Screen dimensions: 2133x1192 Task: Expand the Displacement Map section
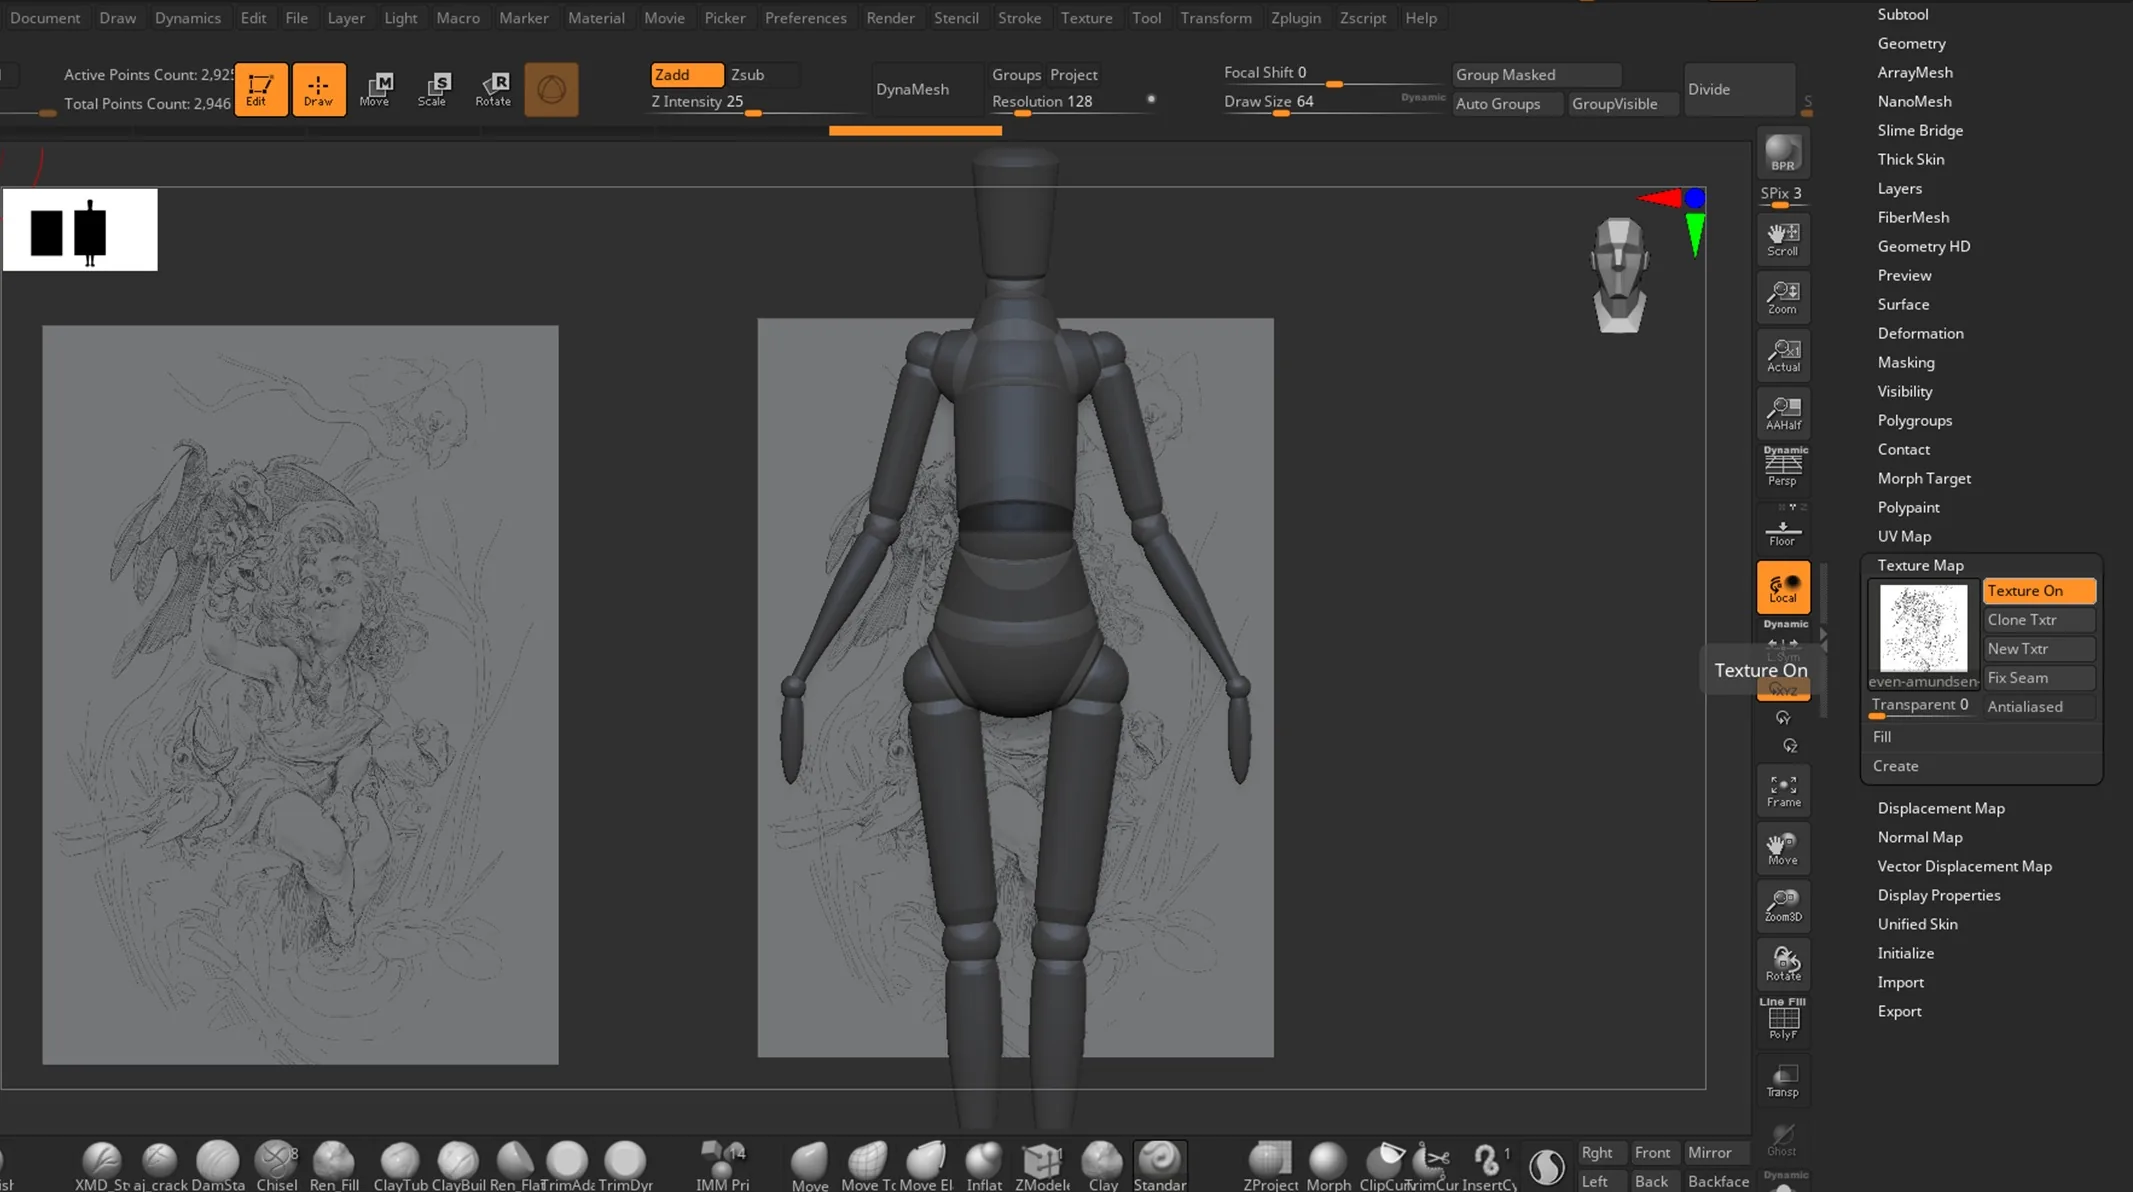pyautogui.click(x=1940, y=808)
